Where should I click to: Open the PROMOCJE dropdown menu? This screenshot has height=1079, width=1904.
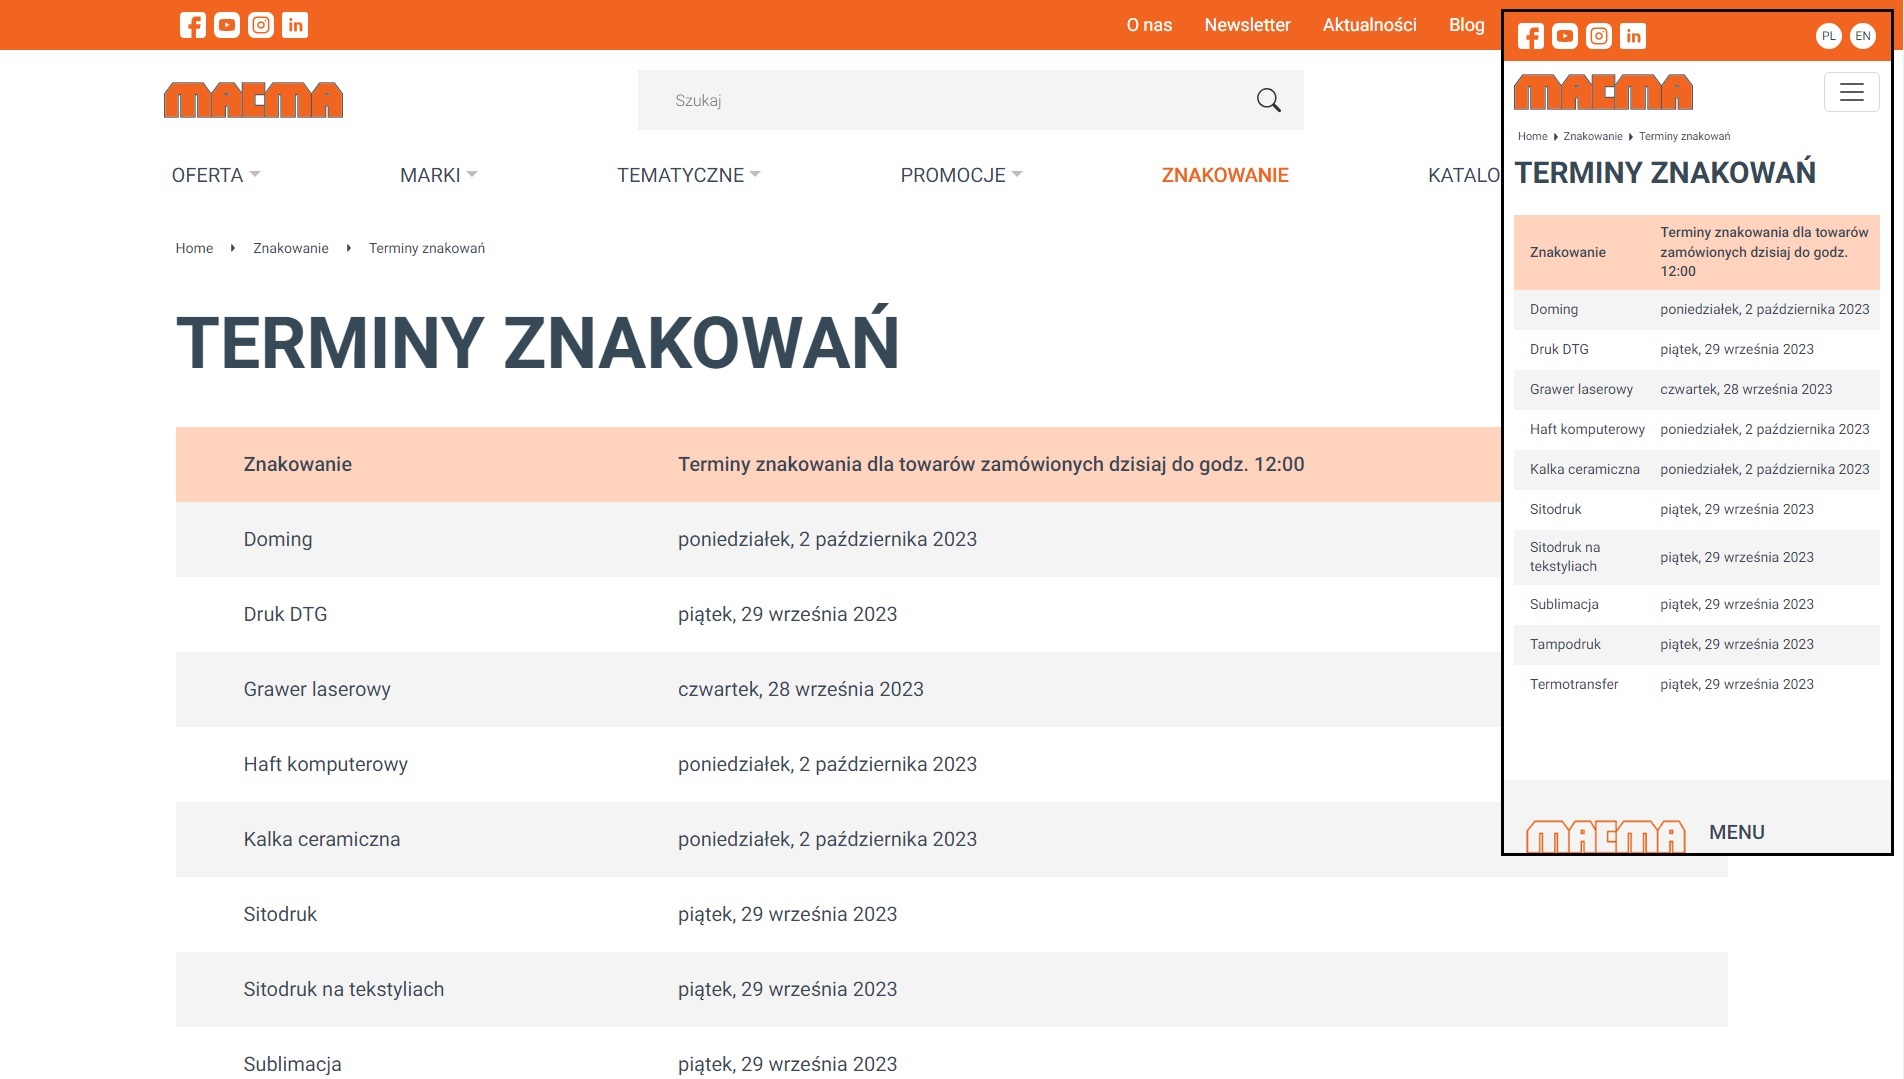point(961,175)
